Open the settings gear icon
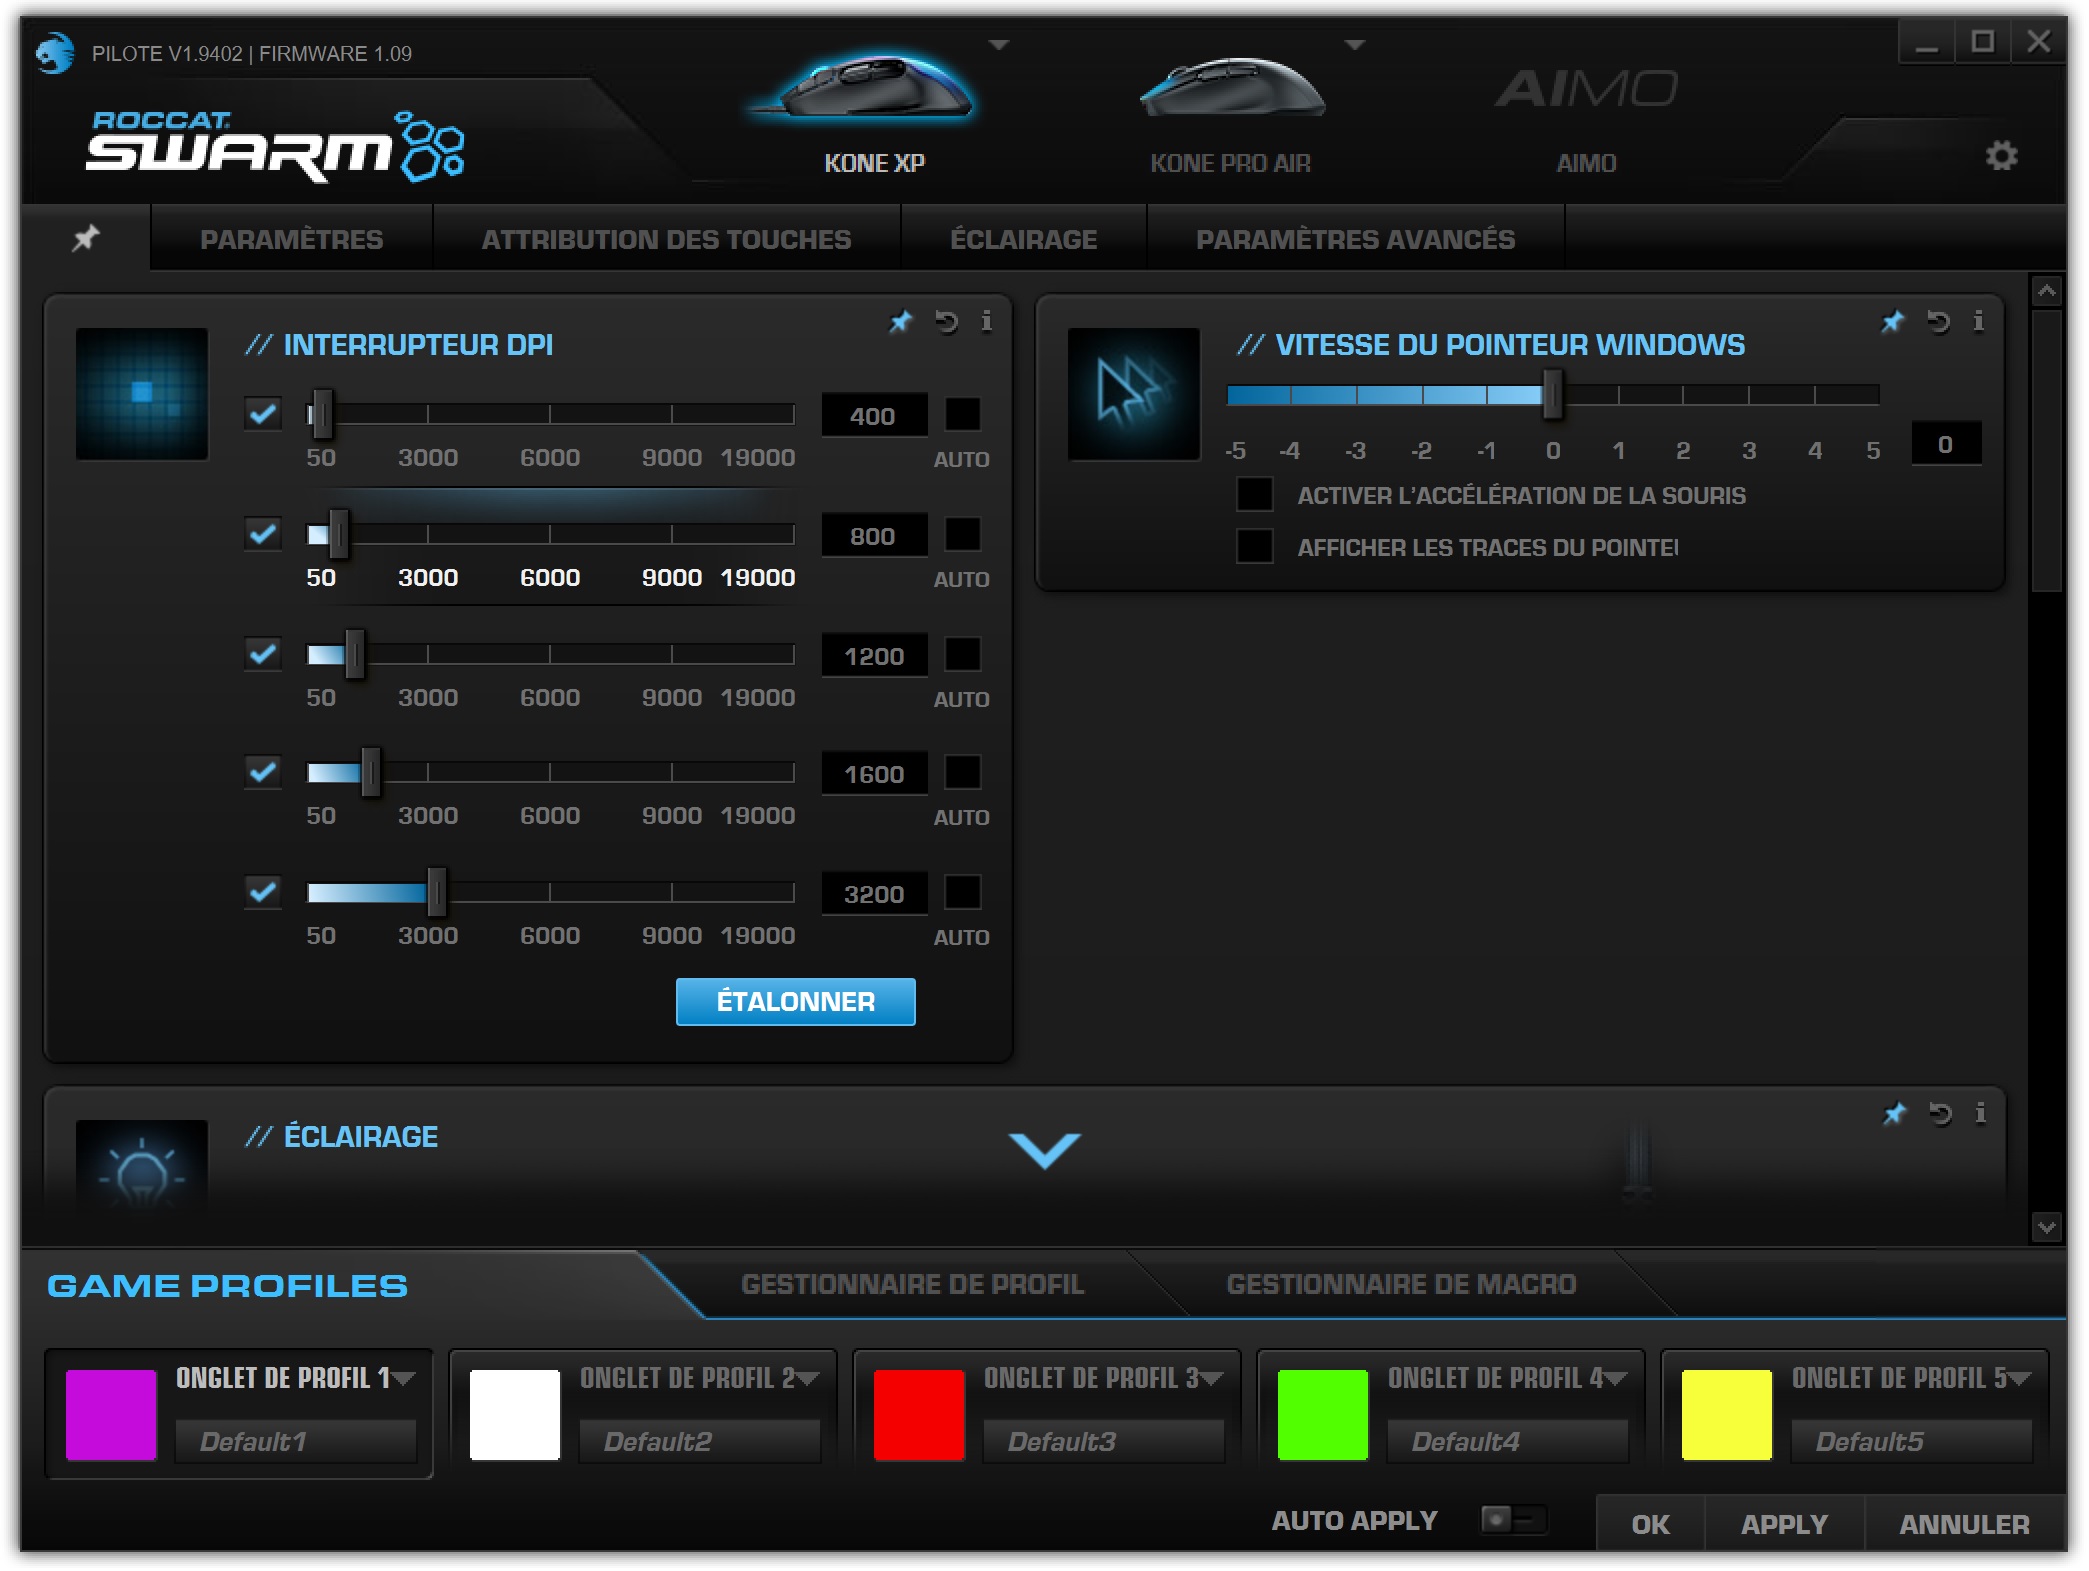The width and height of the screenshot is (2089, 1571). [x=2001, y=155]
